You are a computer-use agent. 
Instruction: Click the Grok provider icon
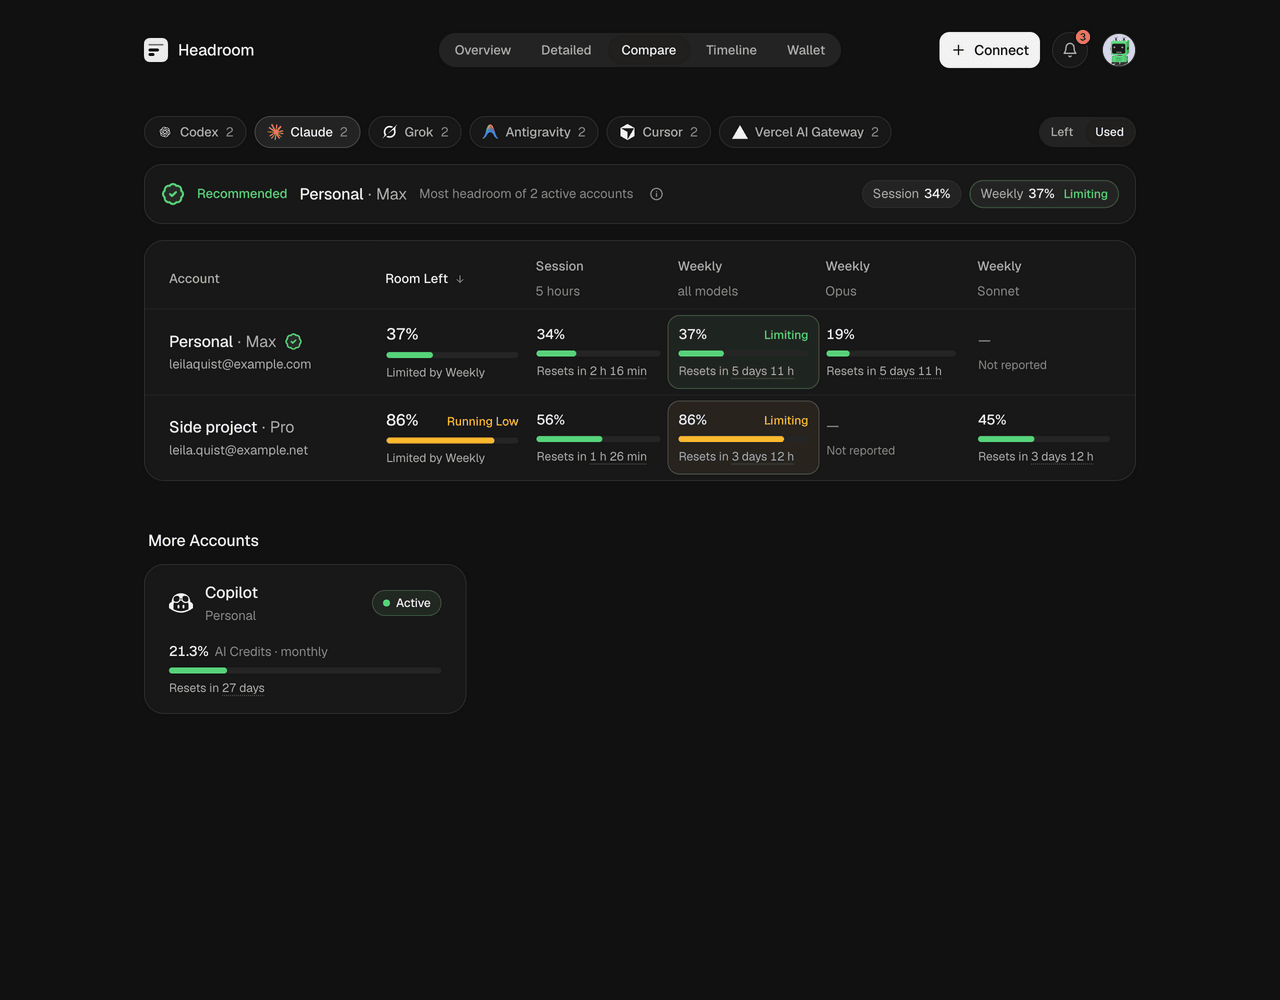point(390,132)
